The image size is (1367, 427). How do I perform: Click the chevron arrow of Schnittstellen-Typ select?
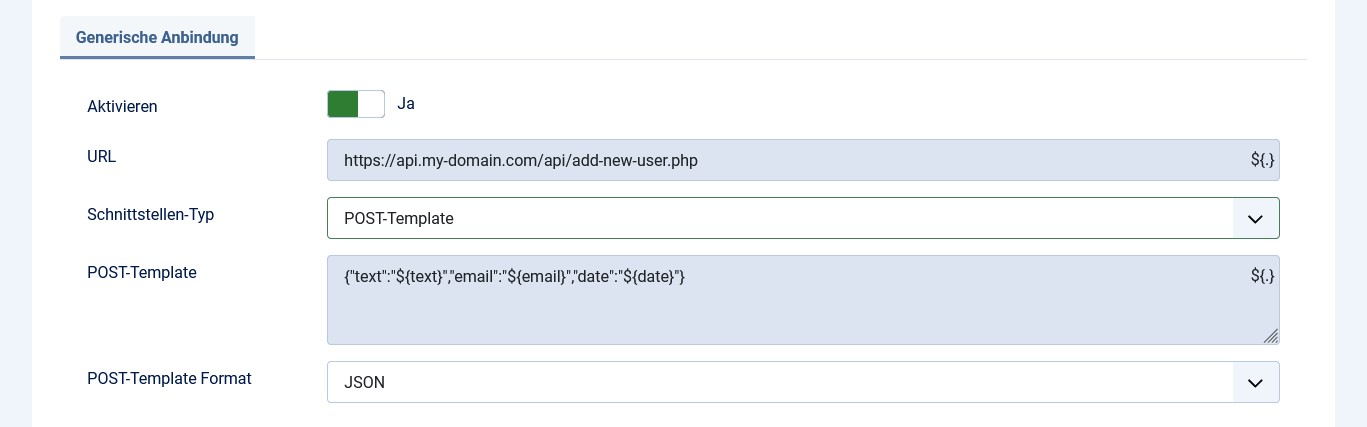(1256, 218)
